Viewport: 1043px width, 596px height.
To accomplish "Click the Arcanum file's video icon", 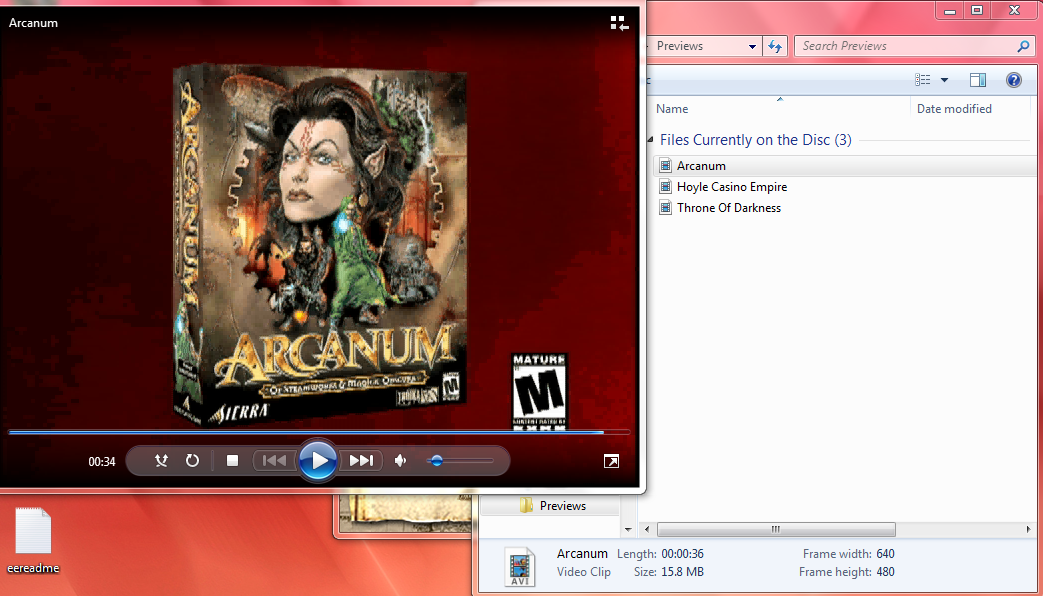I will click(665, 166).
